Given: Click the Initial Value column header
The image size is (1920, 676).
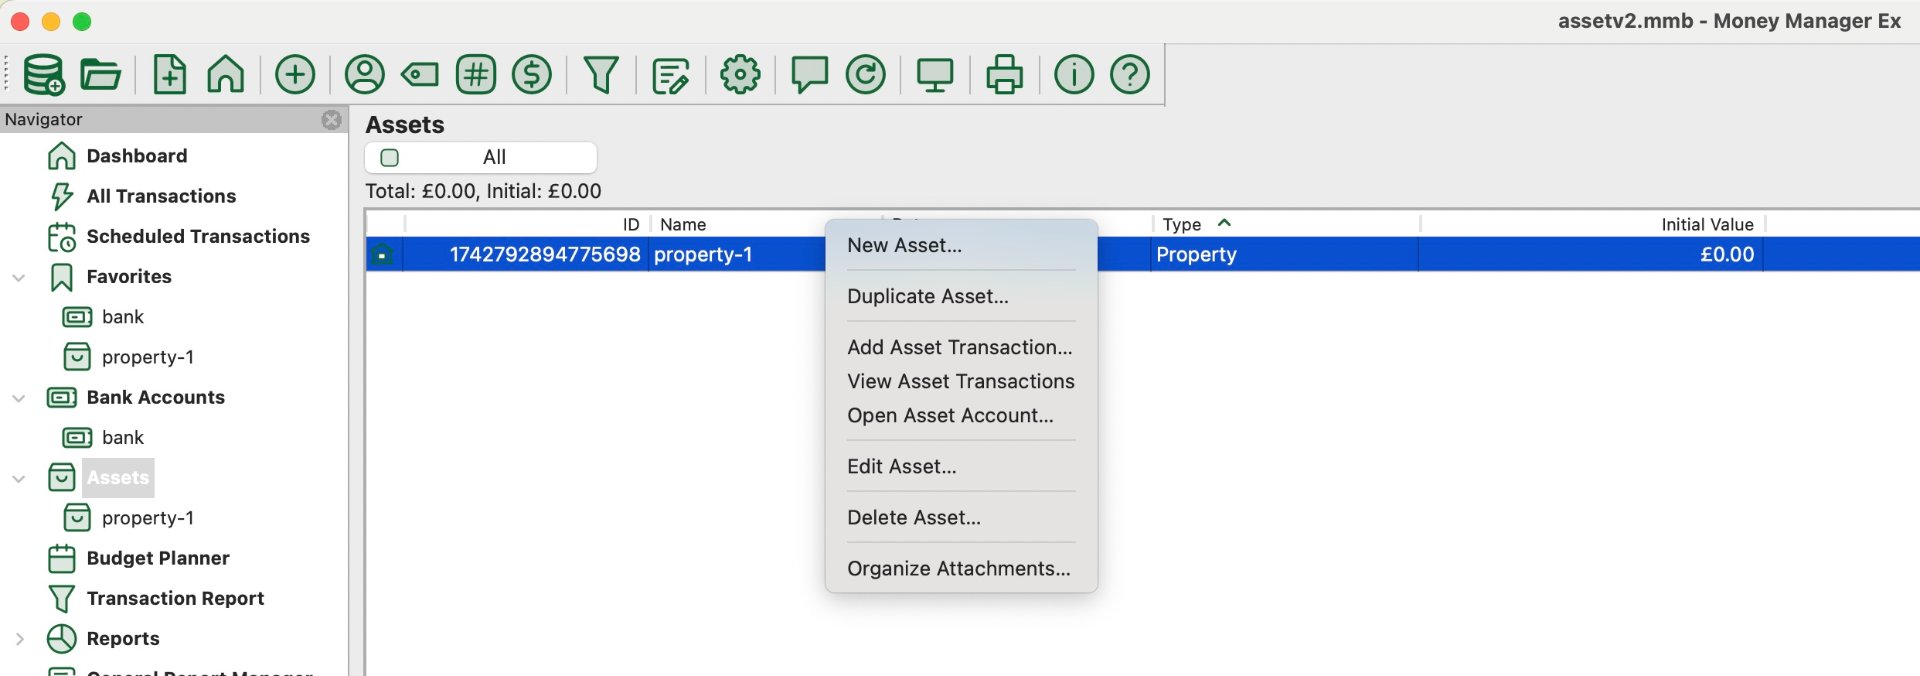Looking at the screenshot, I should [x=1706, y=225].
